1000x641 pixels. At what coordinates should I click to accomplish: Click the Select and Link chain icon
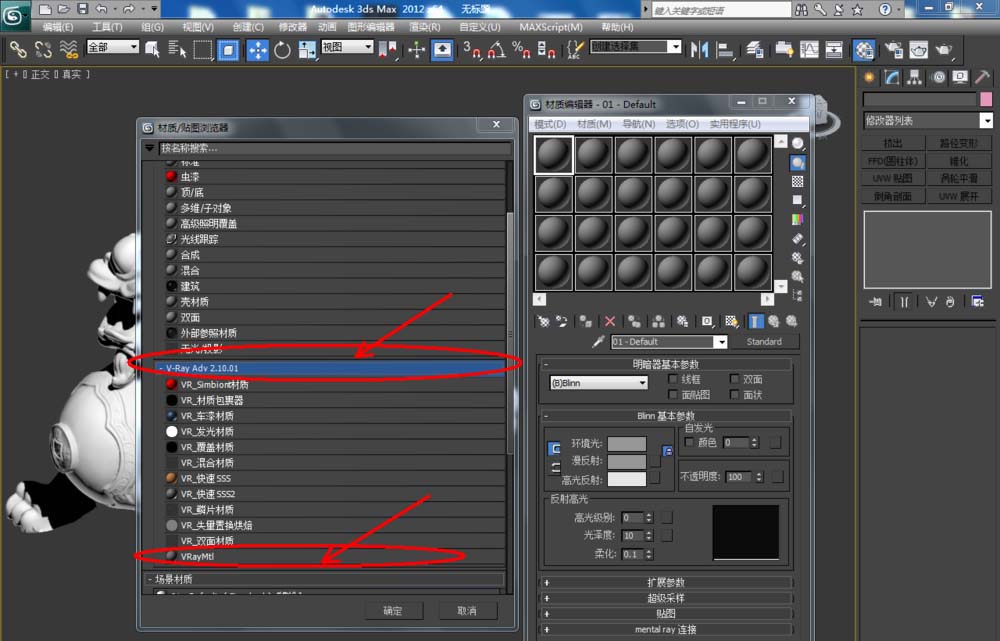18,50
